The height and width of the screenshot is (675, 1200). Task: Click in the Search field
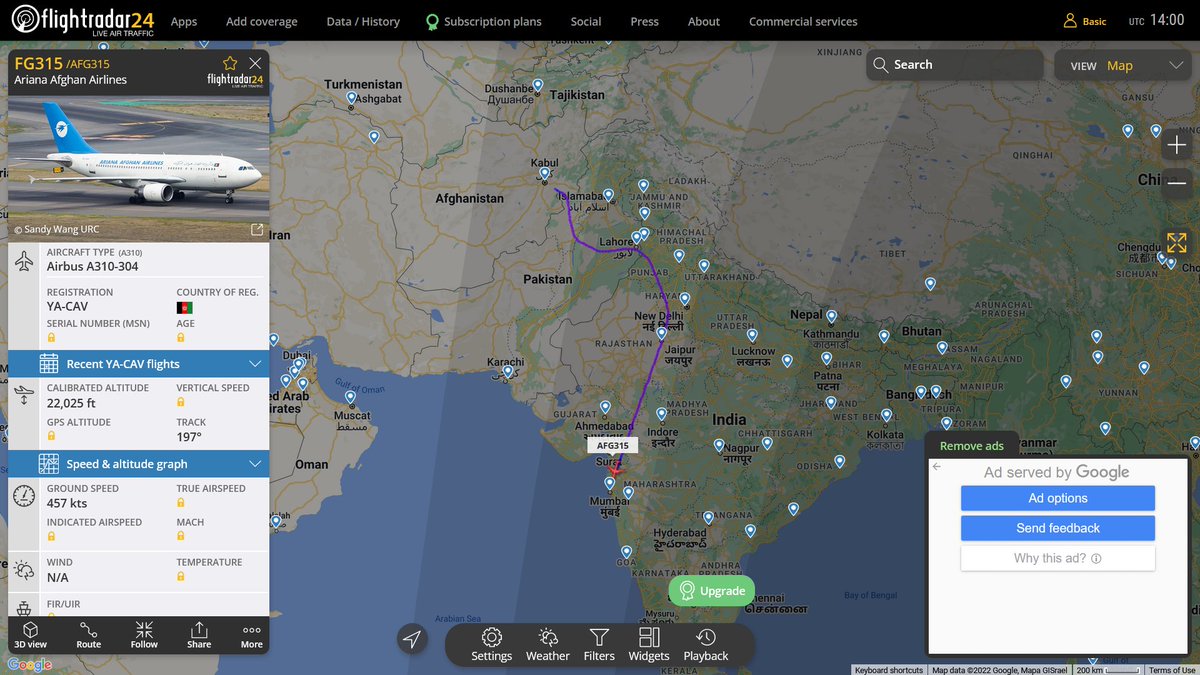click(955, 65)
